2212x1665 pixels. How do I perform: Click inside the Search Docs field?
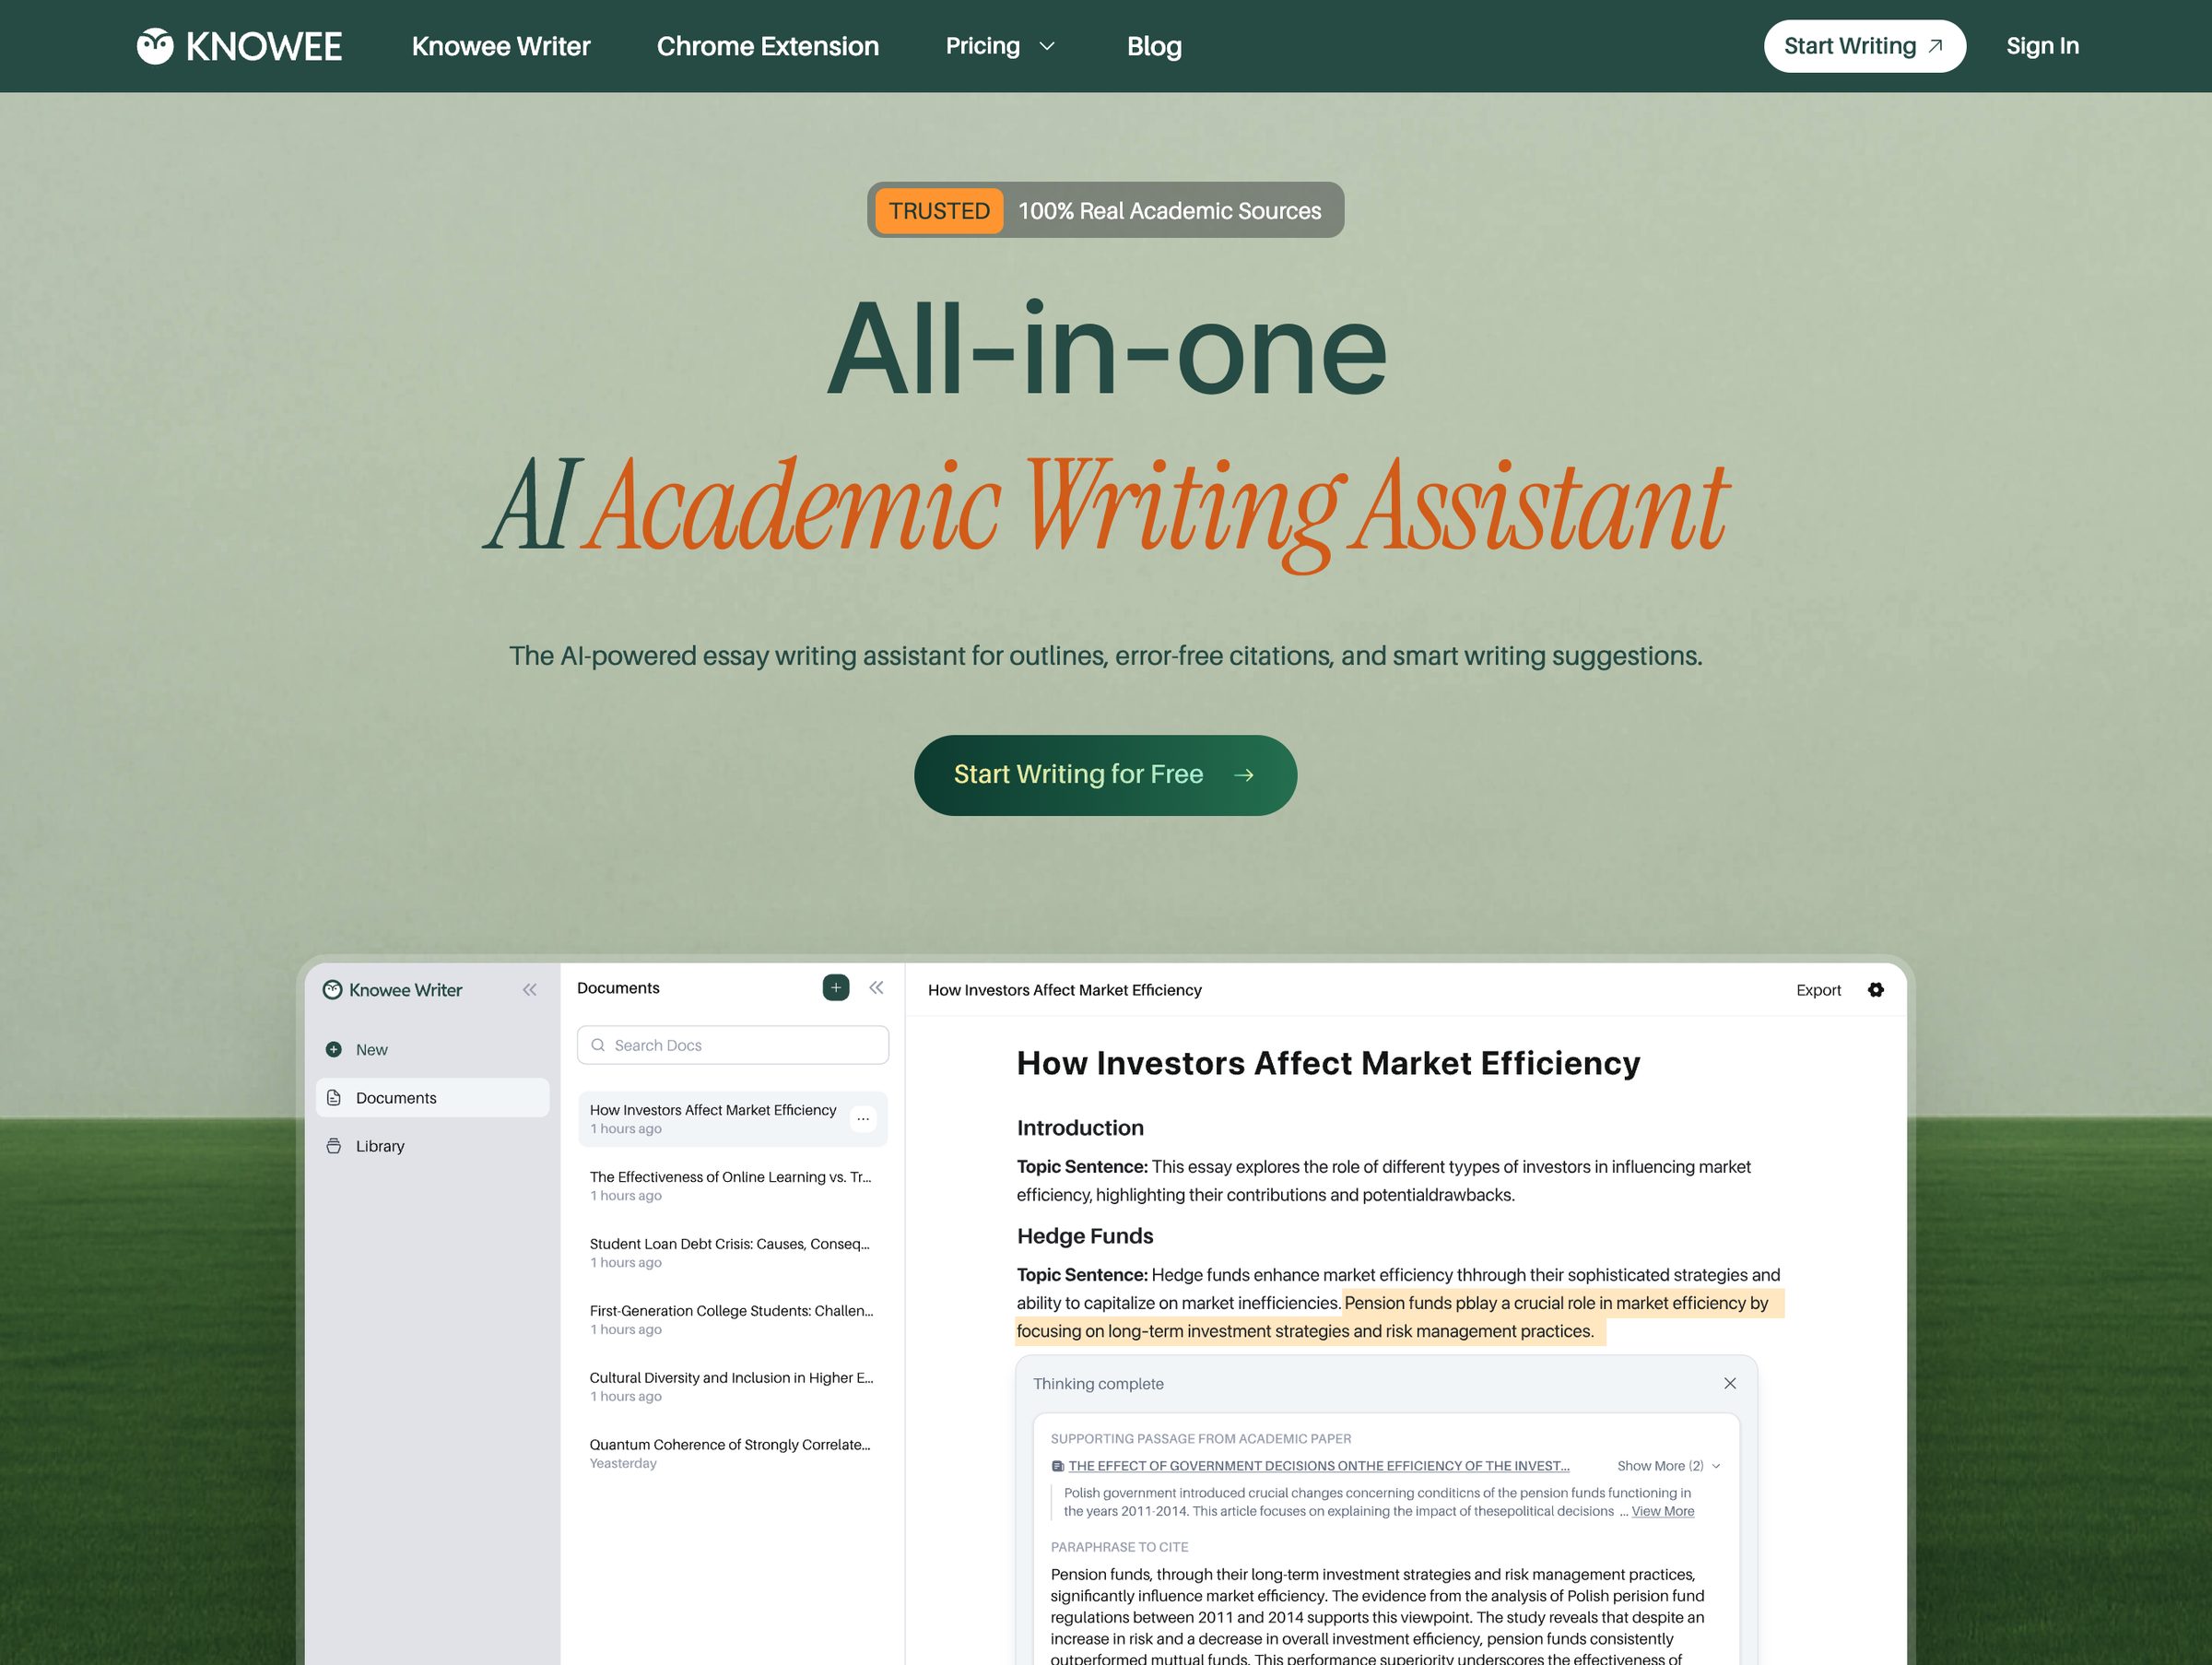732,1044
